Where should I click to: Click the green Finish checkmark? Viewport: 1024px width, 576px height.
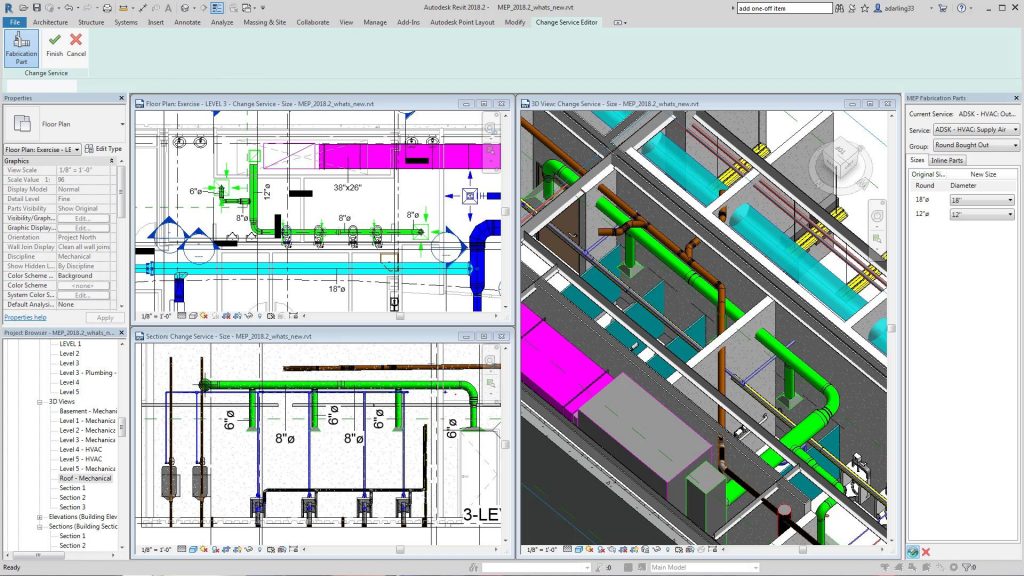[x=54, y=44]
